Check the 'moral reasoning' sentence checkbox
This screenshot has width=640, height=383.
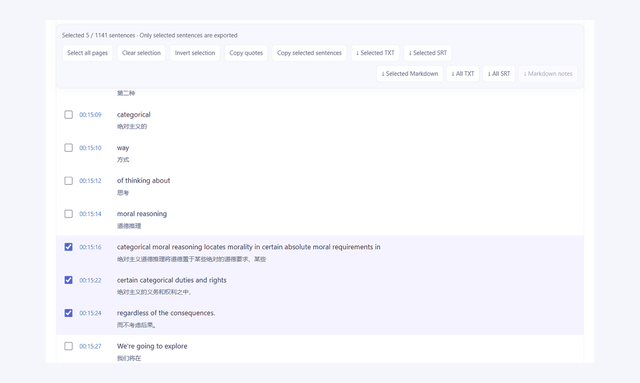69,214
